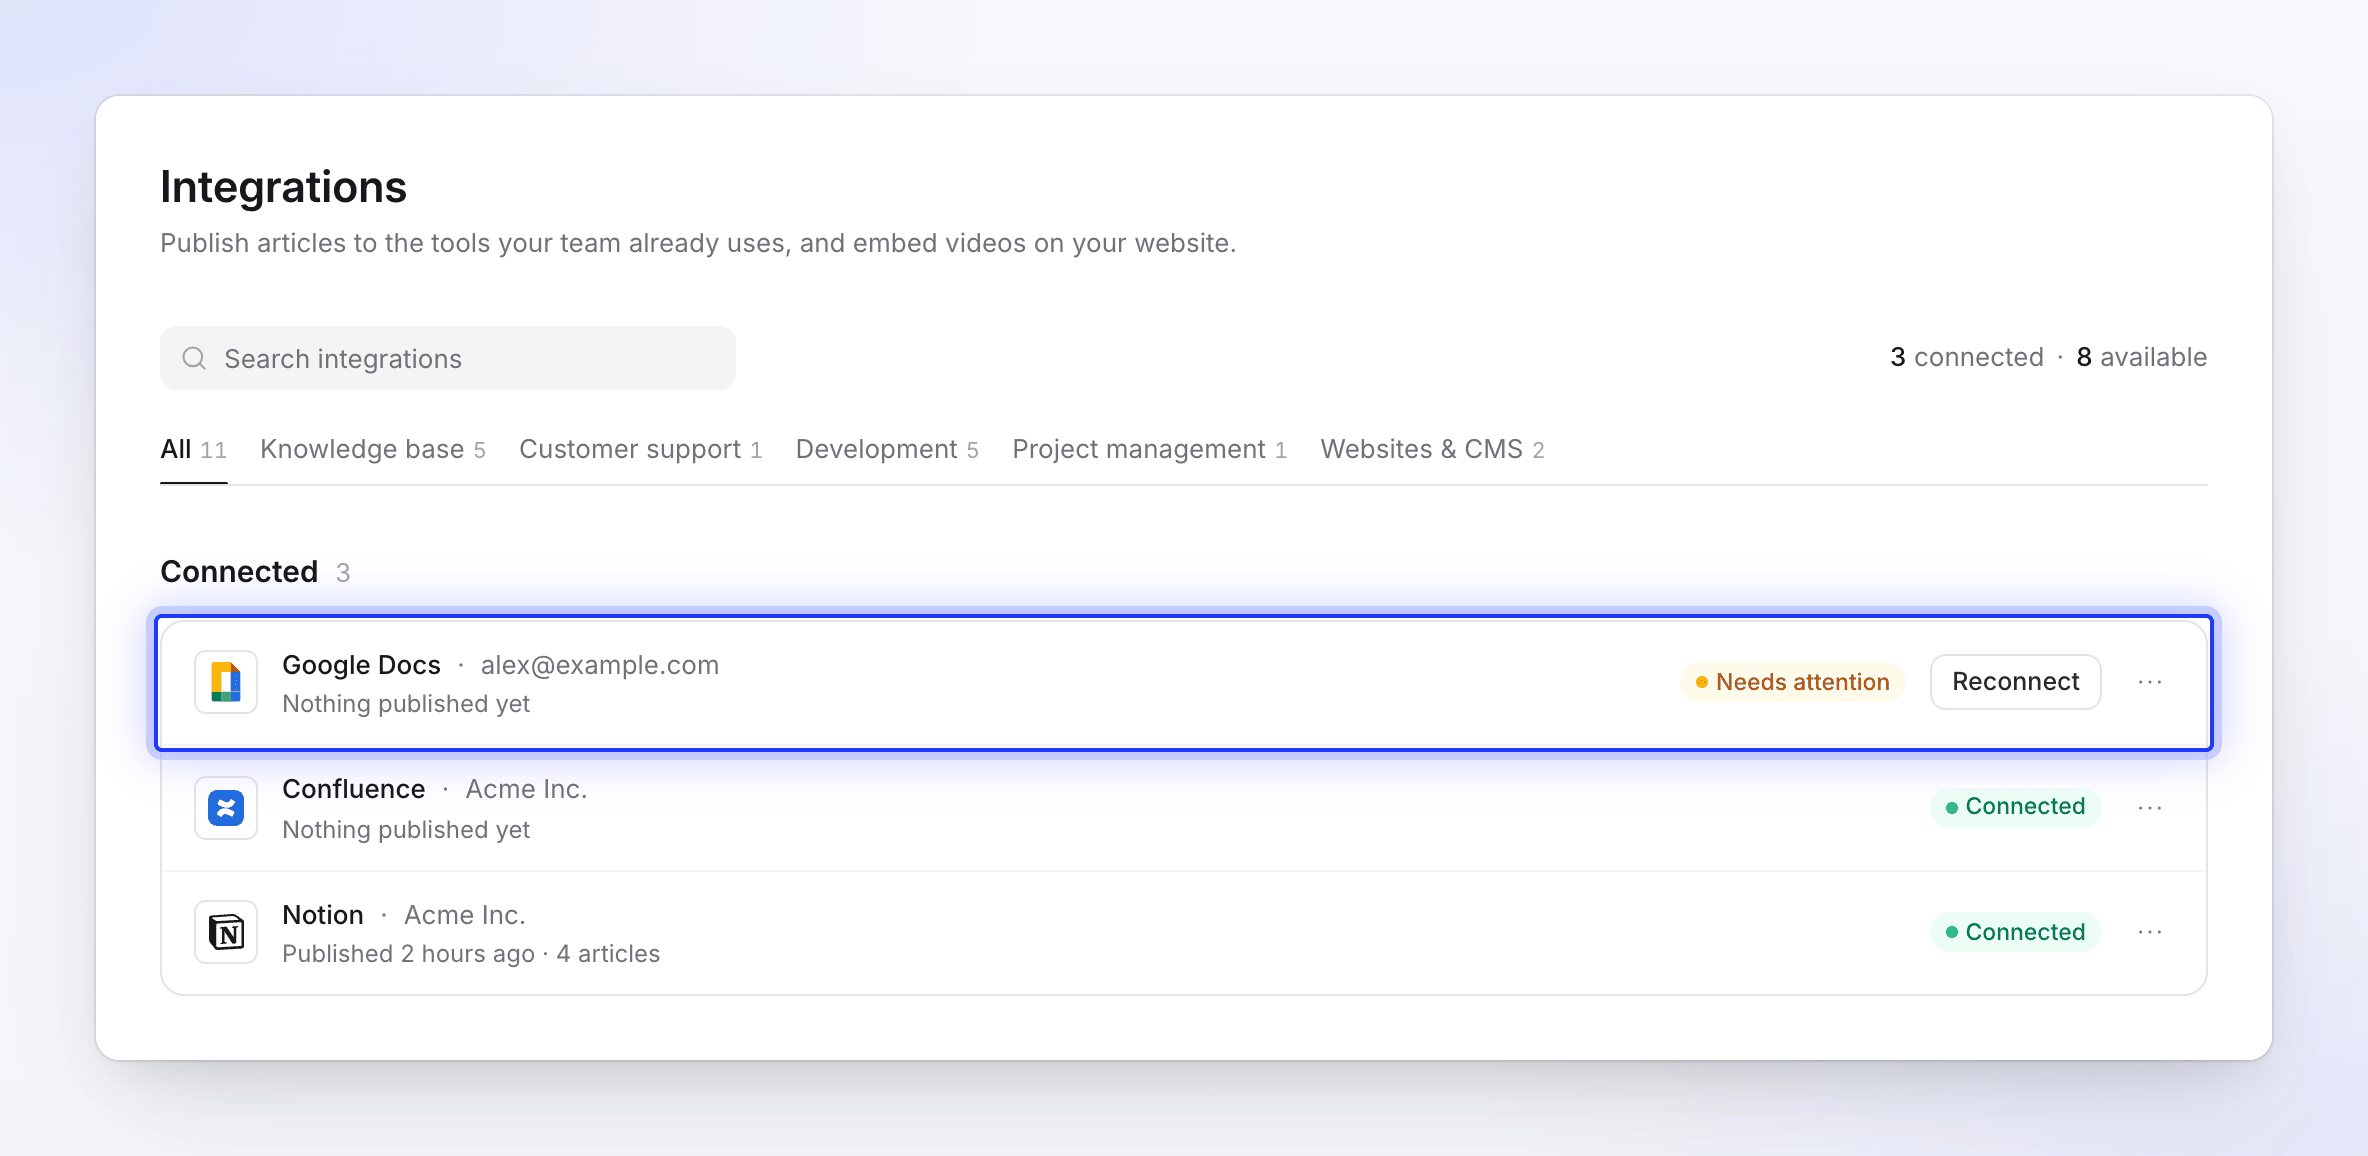Image resolution: width=2368 pixels, height=1156 pixels.
Task: Open the Customer support tab
Action: click(x=641, y=450)
